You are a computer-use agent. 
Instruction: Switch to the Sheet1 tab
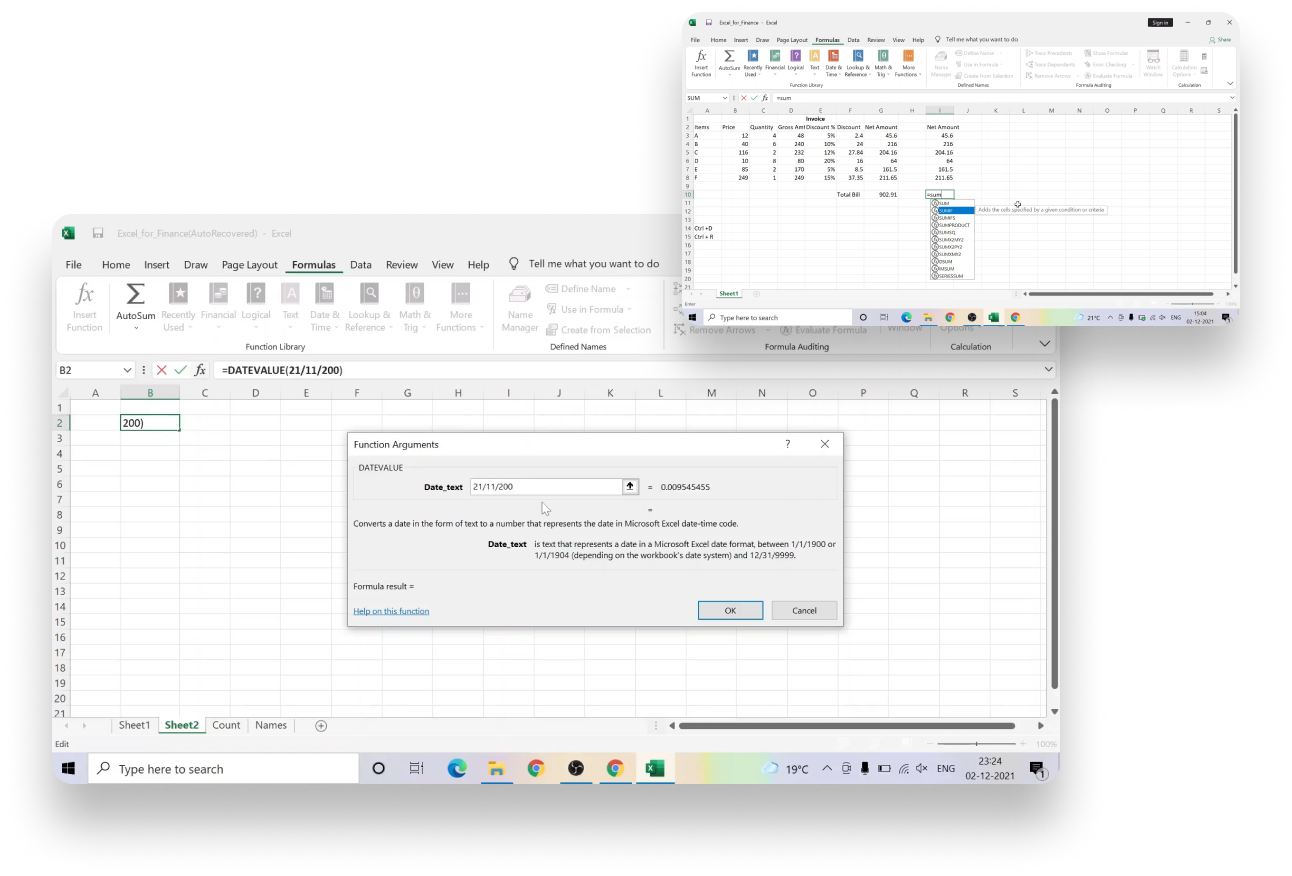(134, 725)
